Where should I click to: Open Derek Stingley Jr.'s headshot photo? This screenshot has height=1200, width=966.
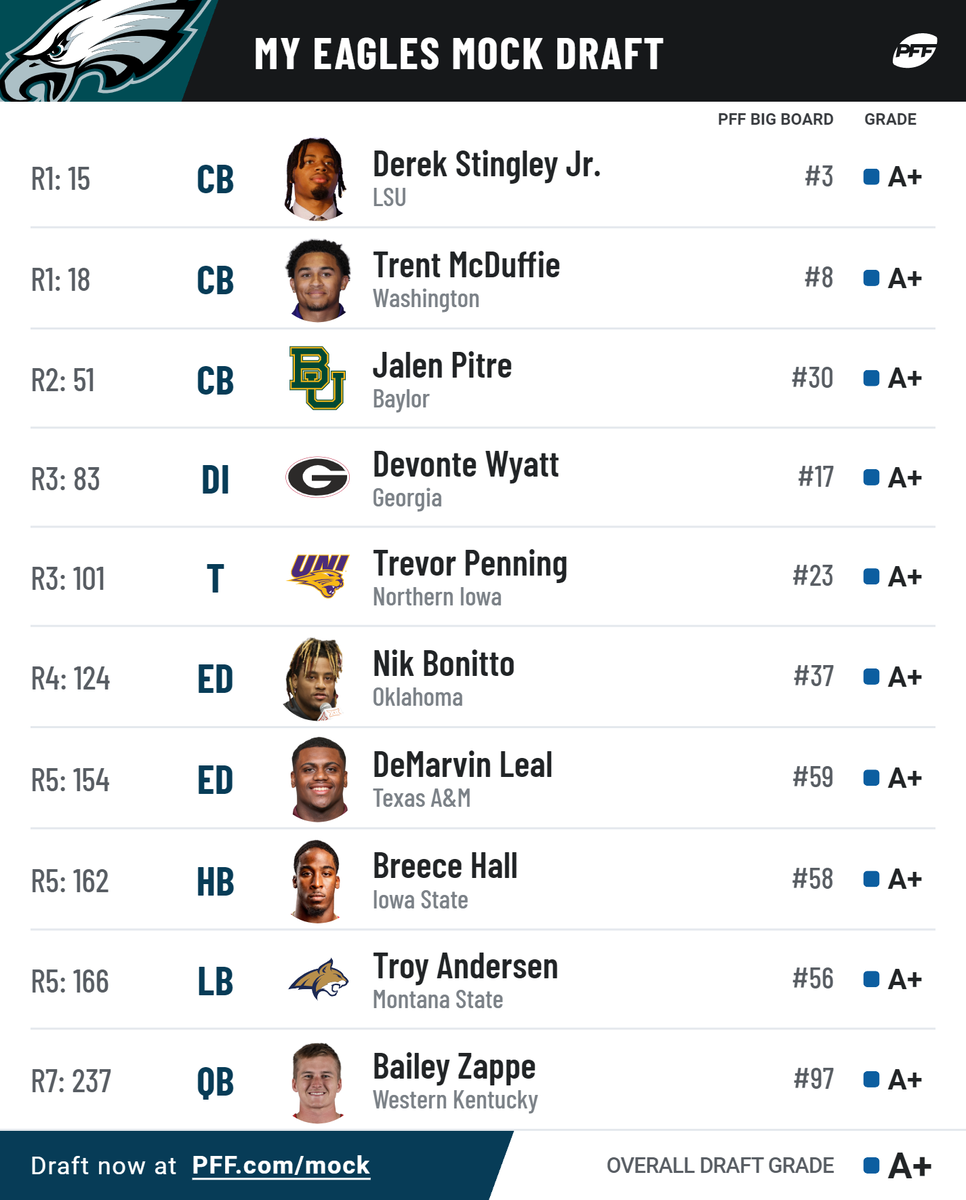pos(317,178)
